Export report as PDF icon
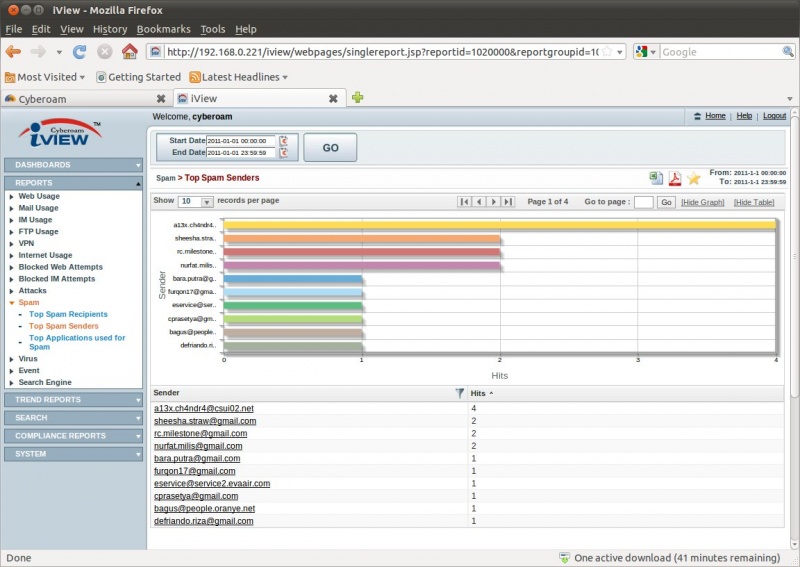800x567 pixels. tap(674, 178)
